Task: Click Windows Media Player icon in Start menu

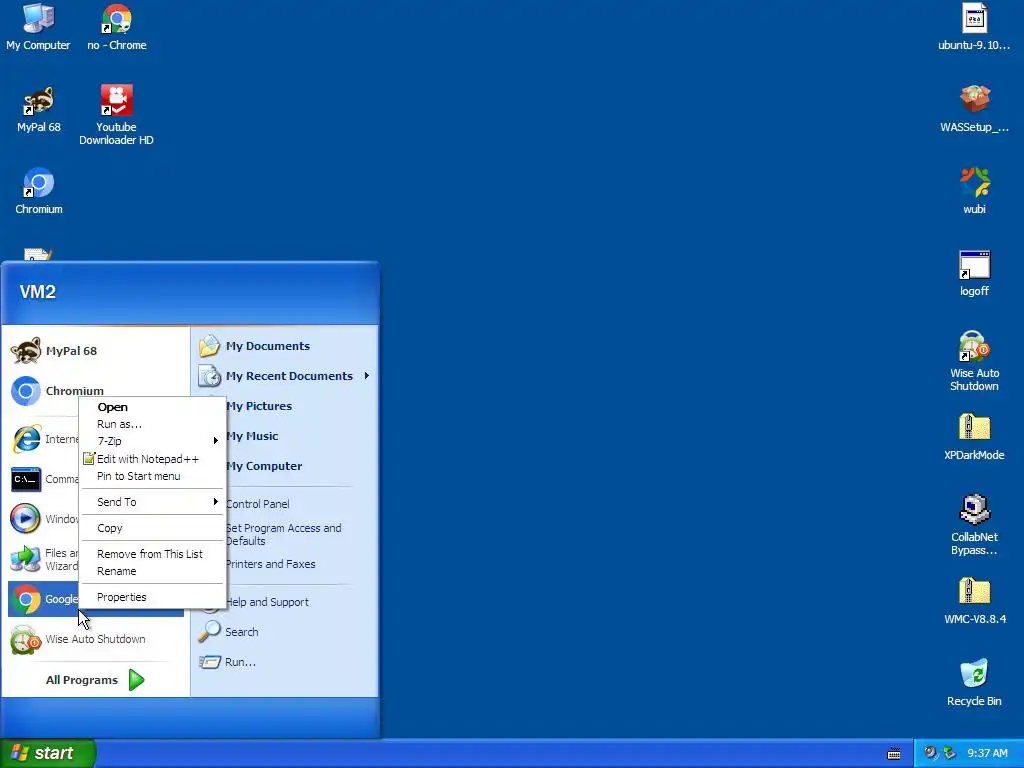Action: (x=26, y=519)
